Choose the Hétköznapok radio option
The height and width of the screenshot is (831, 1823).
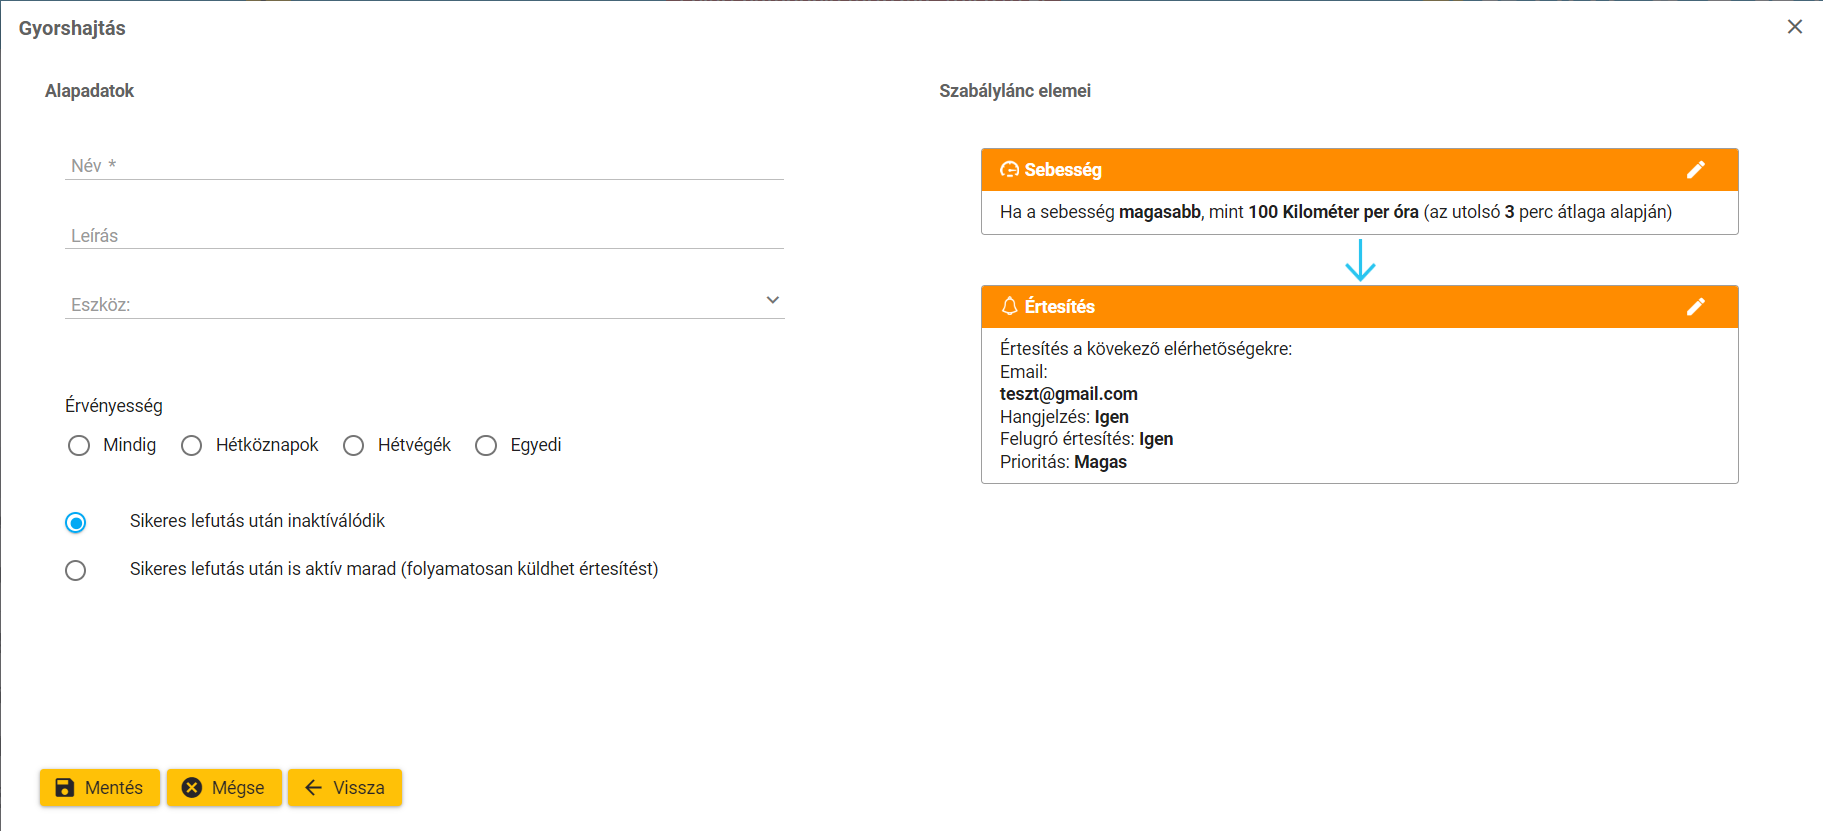pyautogui.click(x=192, y=446)
